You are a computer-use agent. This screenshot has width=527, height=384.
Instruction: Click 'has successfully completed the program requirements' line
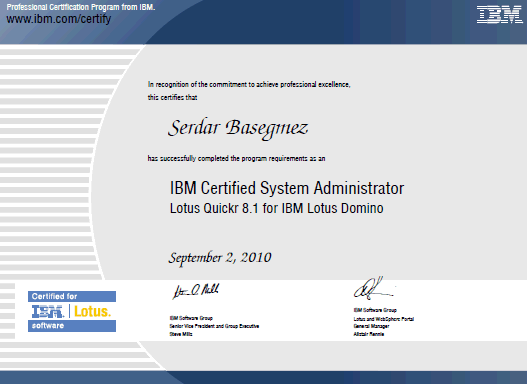[236, 159]
